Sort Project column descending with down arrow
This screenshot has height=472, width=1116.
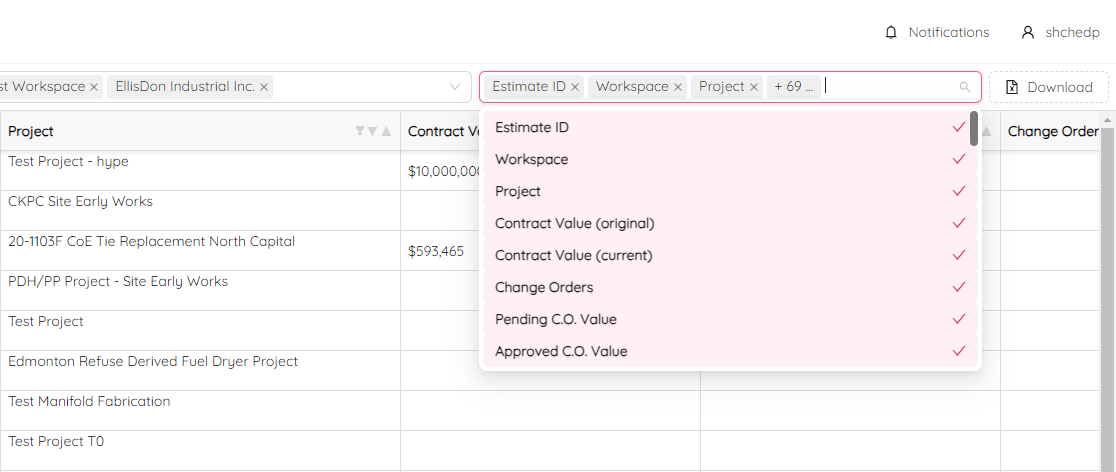tap(372, 131)
